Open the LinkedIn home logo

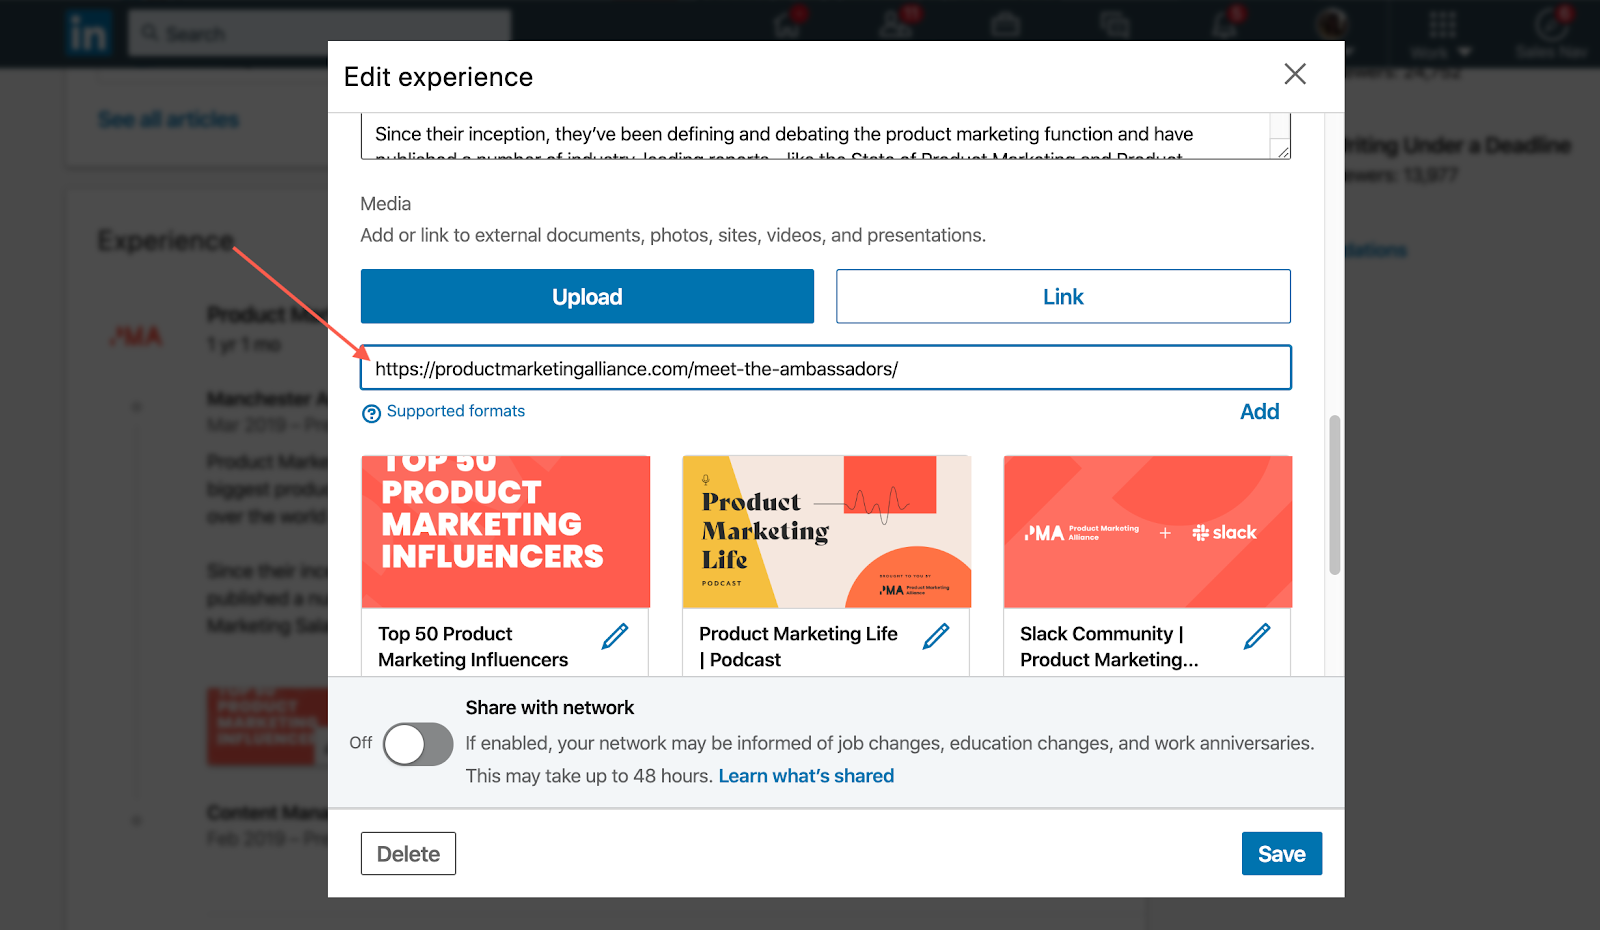88,34
